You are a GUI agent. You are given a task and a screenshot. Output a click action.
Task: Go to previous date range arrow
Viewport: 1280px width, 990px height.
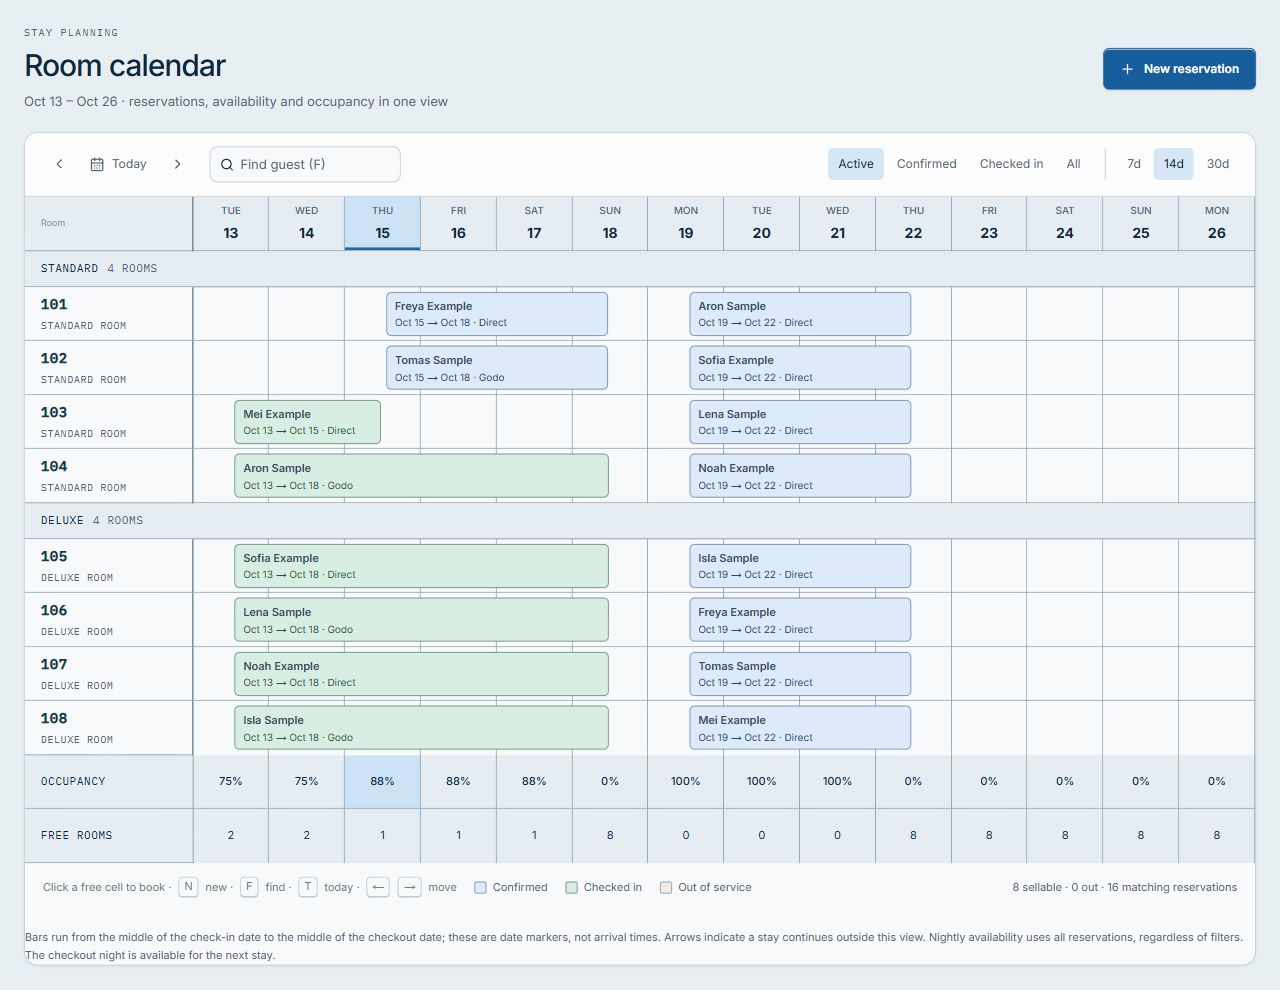[x=59, y=164]
